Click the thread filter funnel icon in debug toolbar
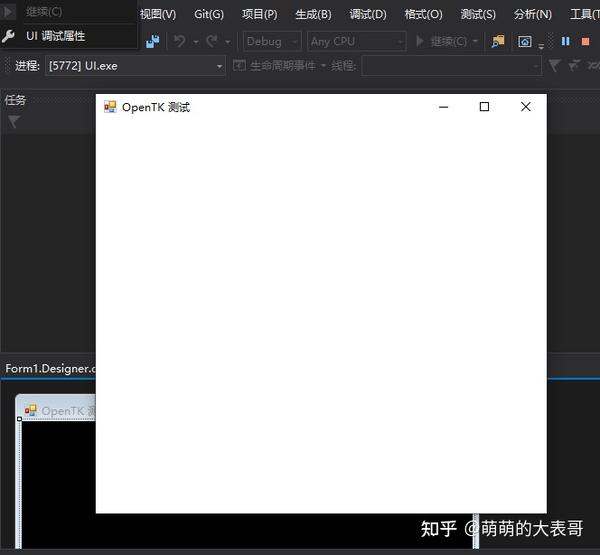The image size is (600, 555). tap(554, 66)
